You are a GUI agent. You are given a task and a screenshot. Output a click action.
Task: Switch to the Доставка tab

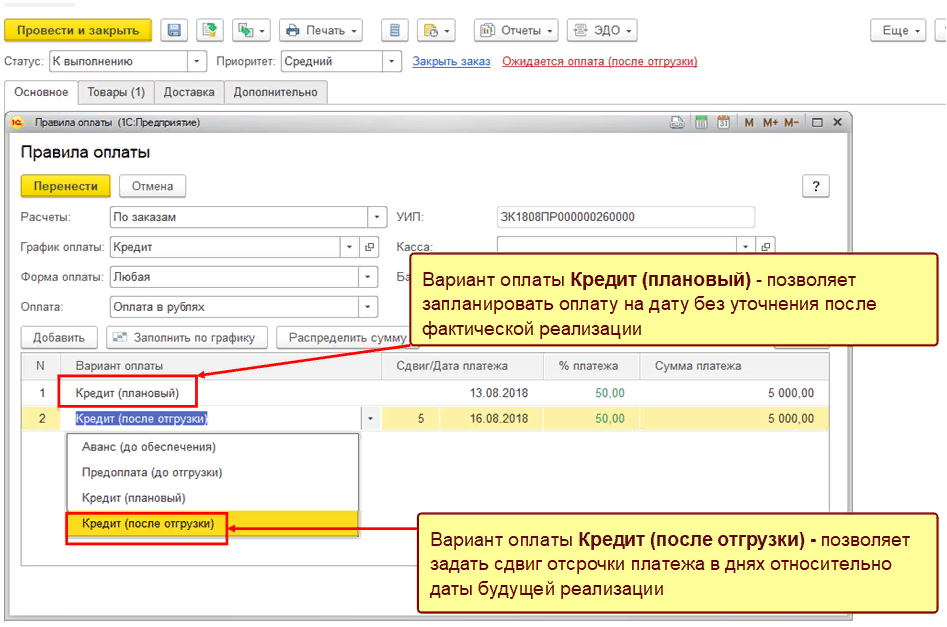coord(189,92)
